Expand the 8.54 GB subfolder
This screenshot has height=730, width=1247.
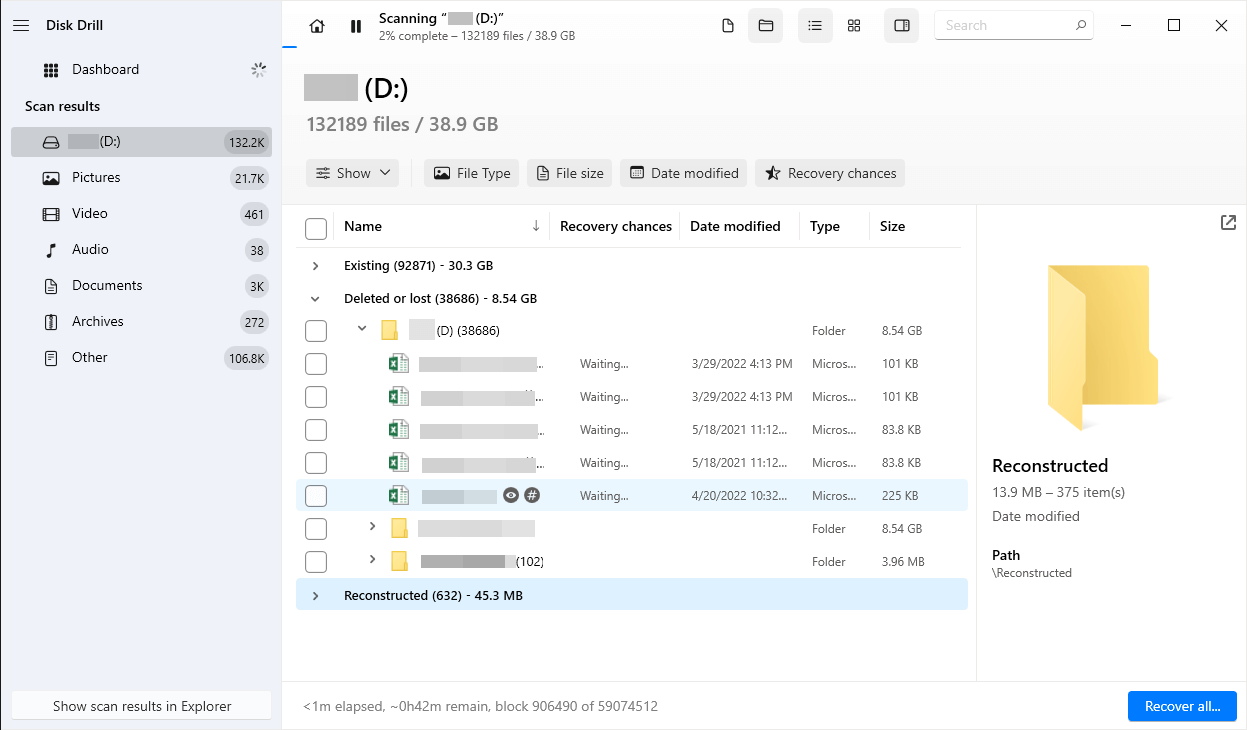pyautogui.click(x=372, y=527)
